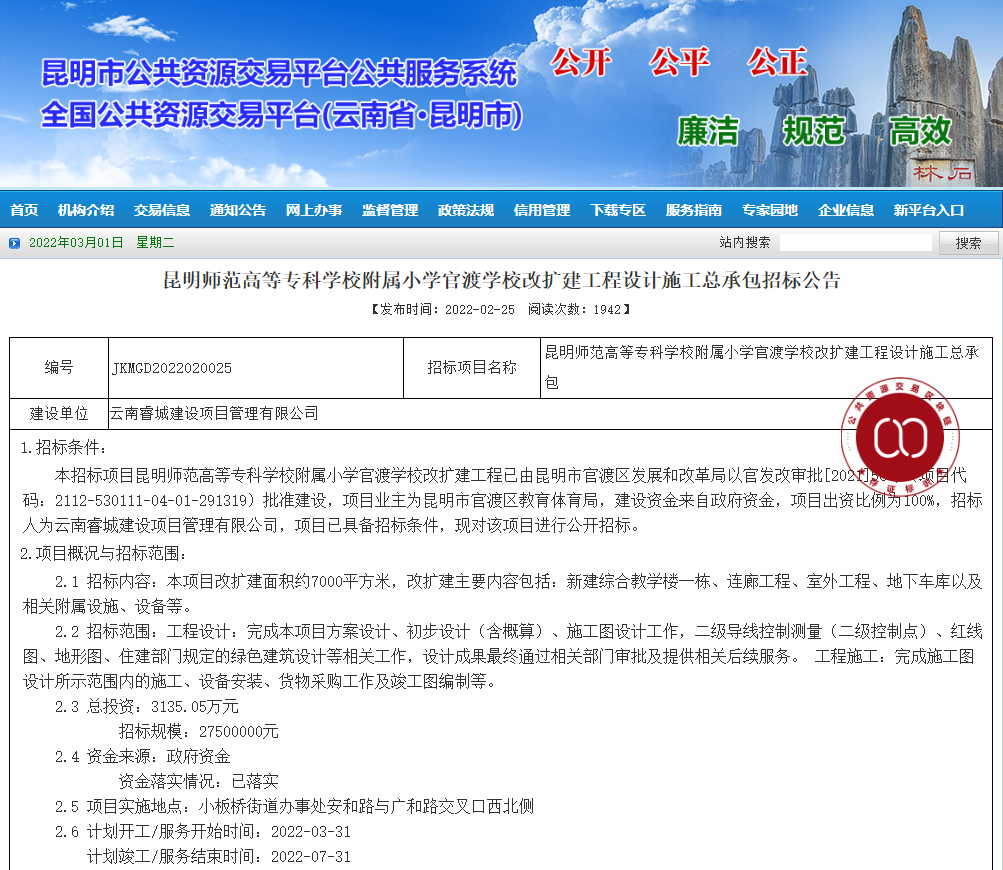
Task: Open 企业信息 in the navigation bar
Action: point(846,210)
